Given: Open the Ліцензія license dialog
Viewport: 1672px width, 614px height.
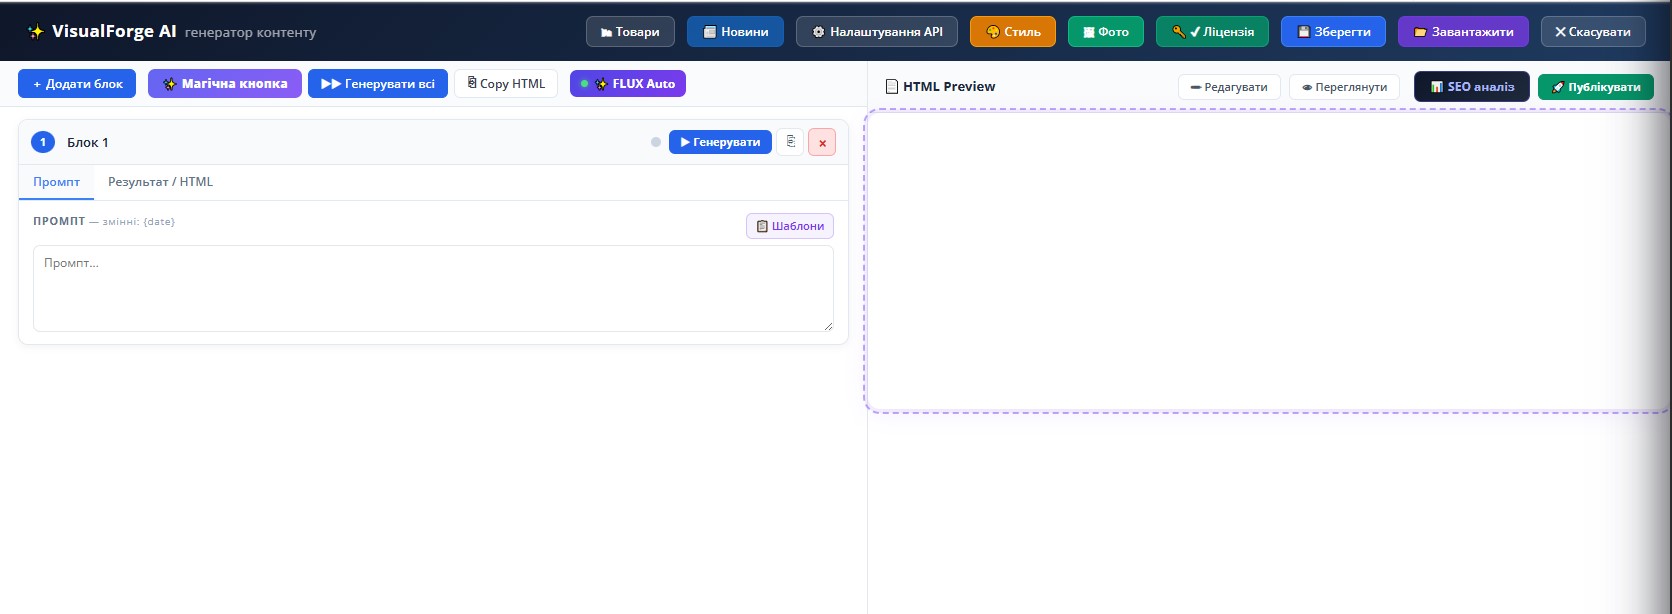Looking at the screenshot, I should [x=1212, y=32].
